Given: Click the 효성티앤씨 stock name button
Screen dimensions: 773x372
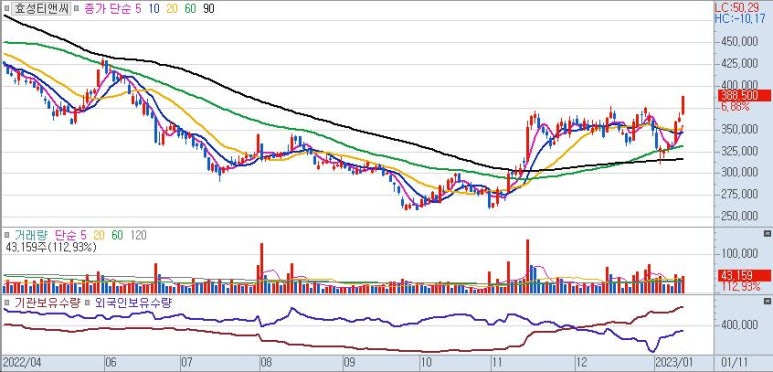Looking at the screenshot, I should tap(41, 8).
